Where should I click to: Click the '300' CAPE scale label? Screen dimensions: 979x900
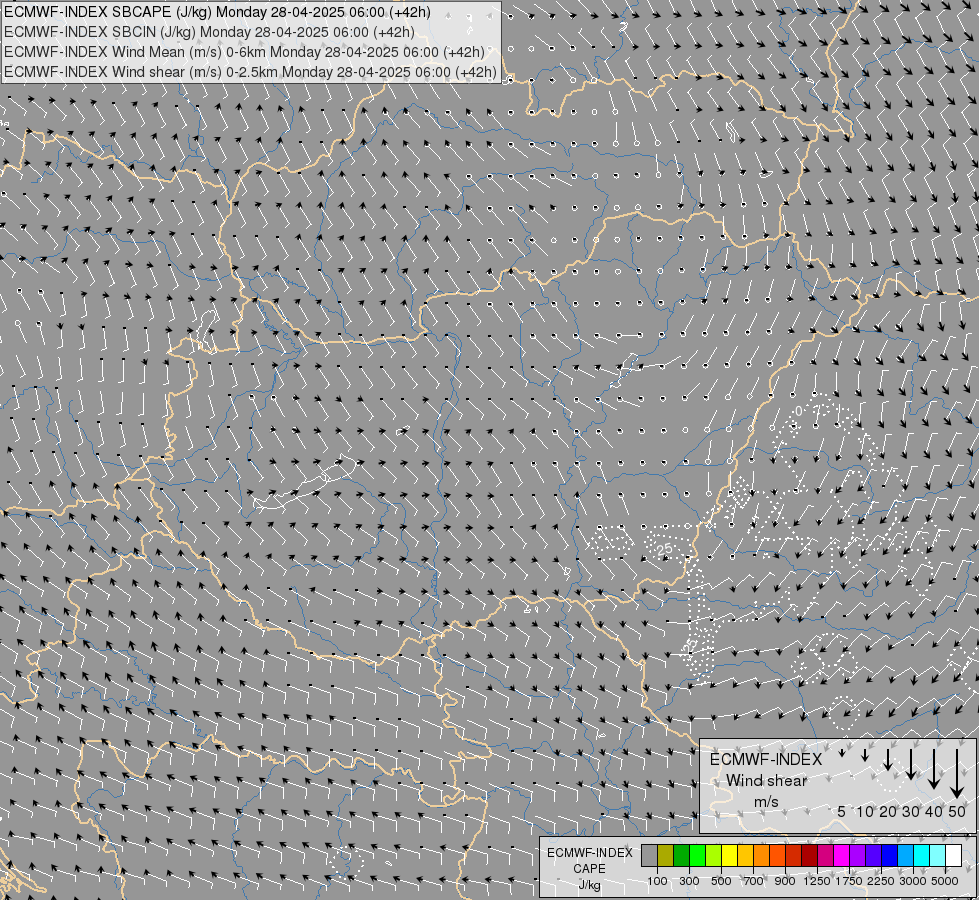point(689,881)
